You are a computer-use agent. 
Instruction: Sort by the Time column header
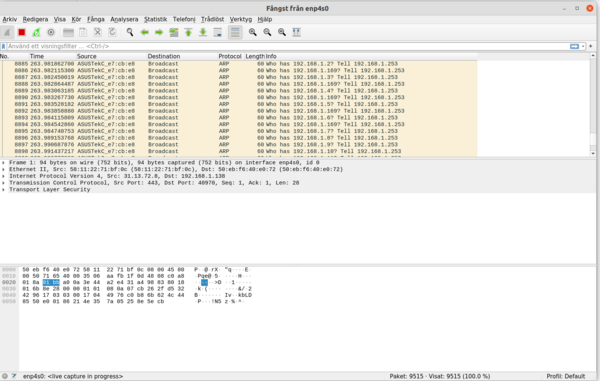coord(52,56)
